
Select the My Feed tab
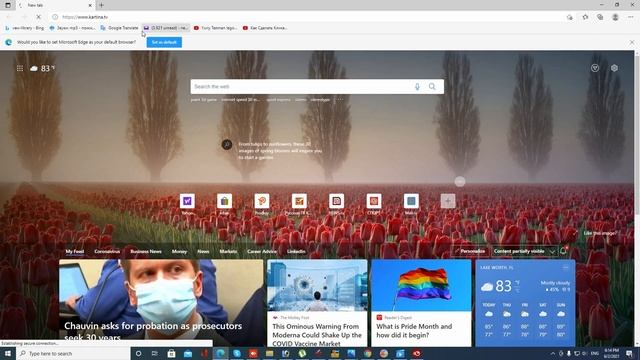(75, 251)
